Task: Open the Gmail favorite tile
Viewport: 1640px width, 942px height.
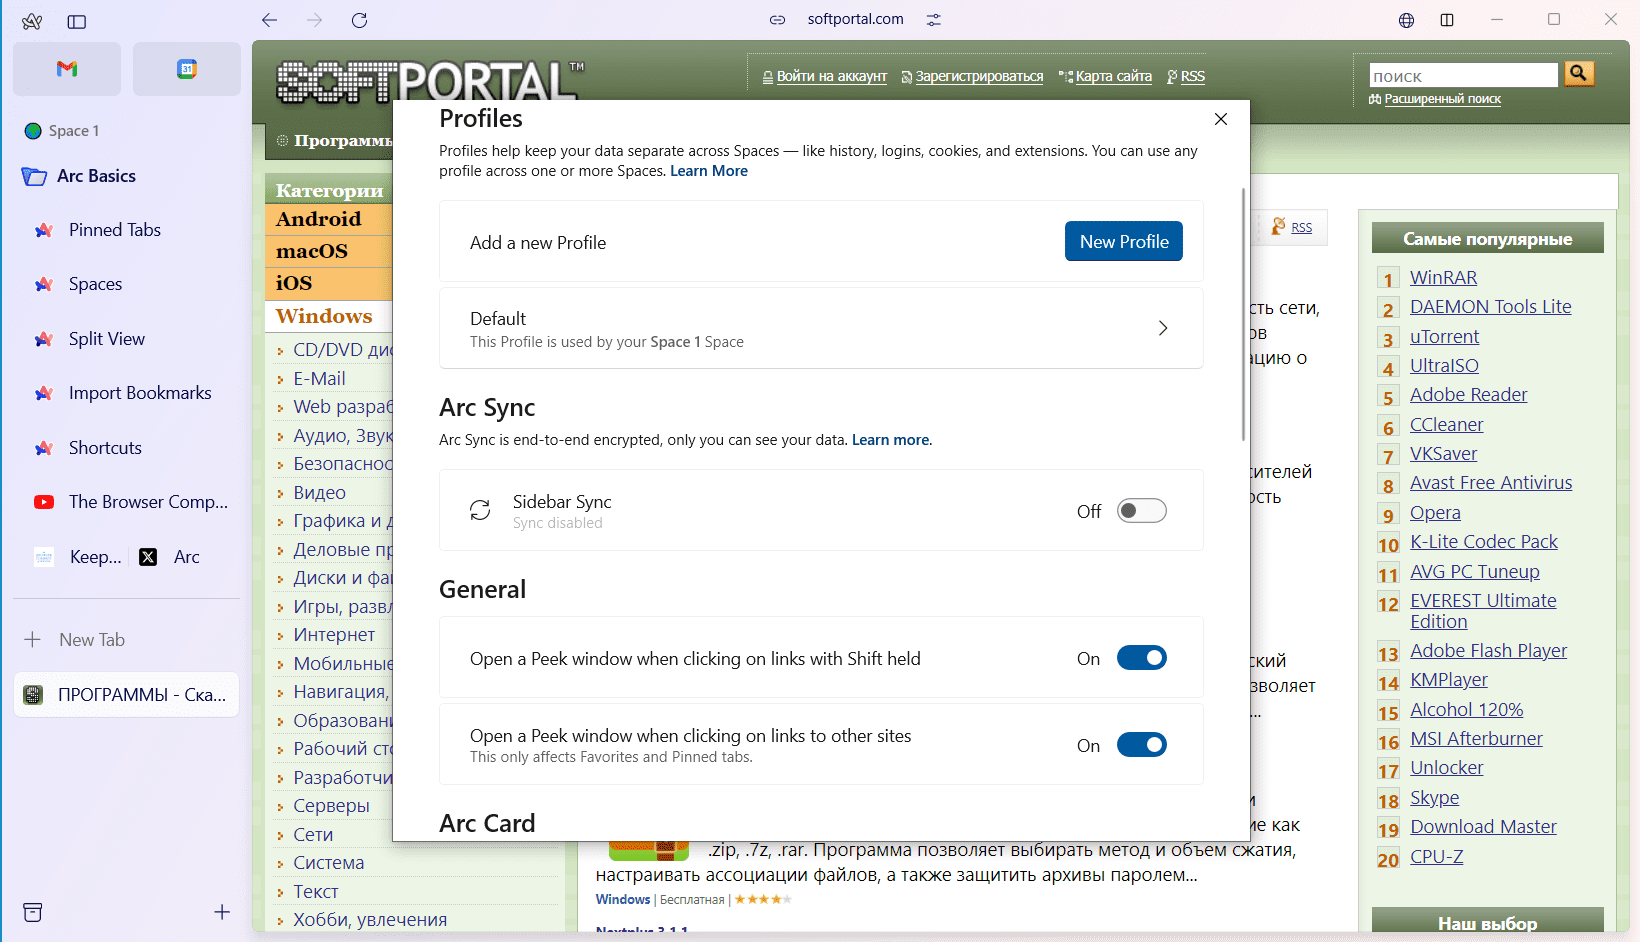Action: 67,69
